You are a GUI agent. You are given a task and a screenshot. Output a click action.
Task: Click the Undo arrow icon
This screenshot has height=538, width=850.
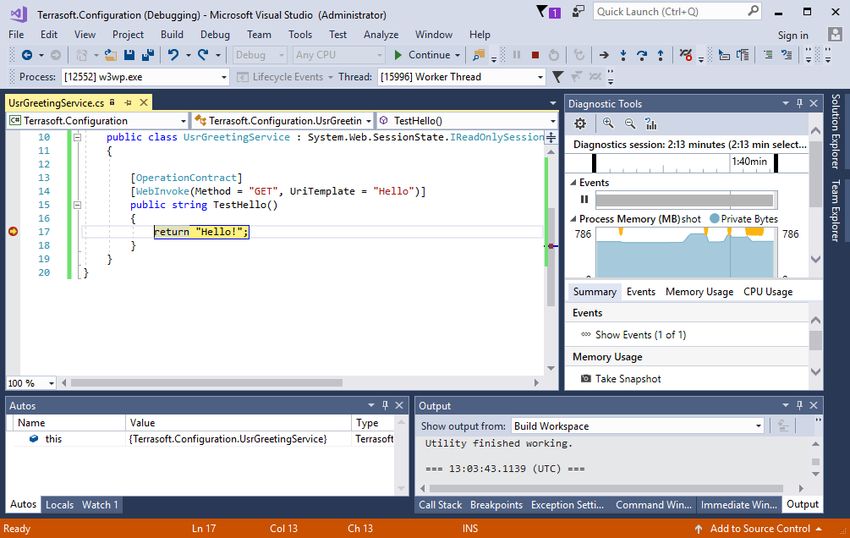[173, 55]
